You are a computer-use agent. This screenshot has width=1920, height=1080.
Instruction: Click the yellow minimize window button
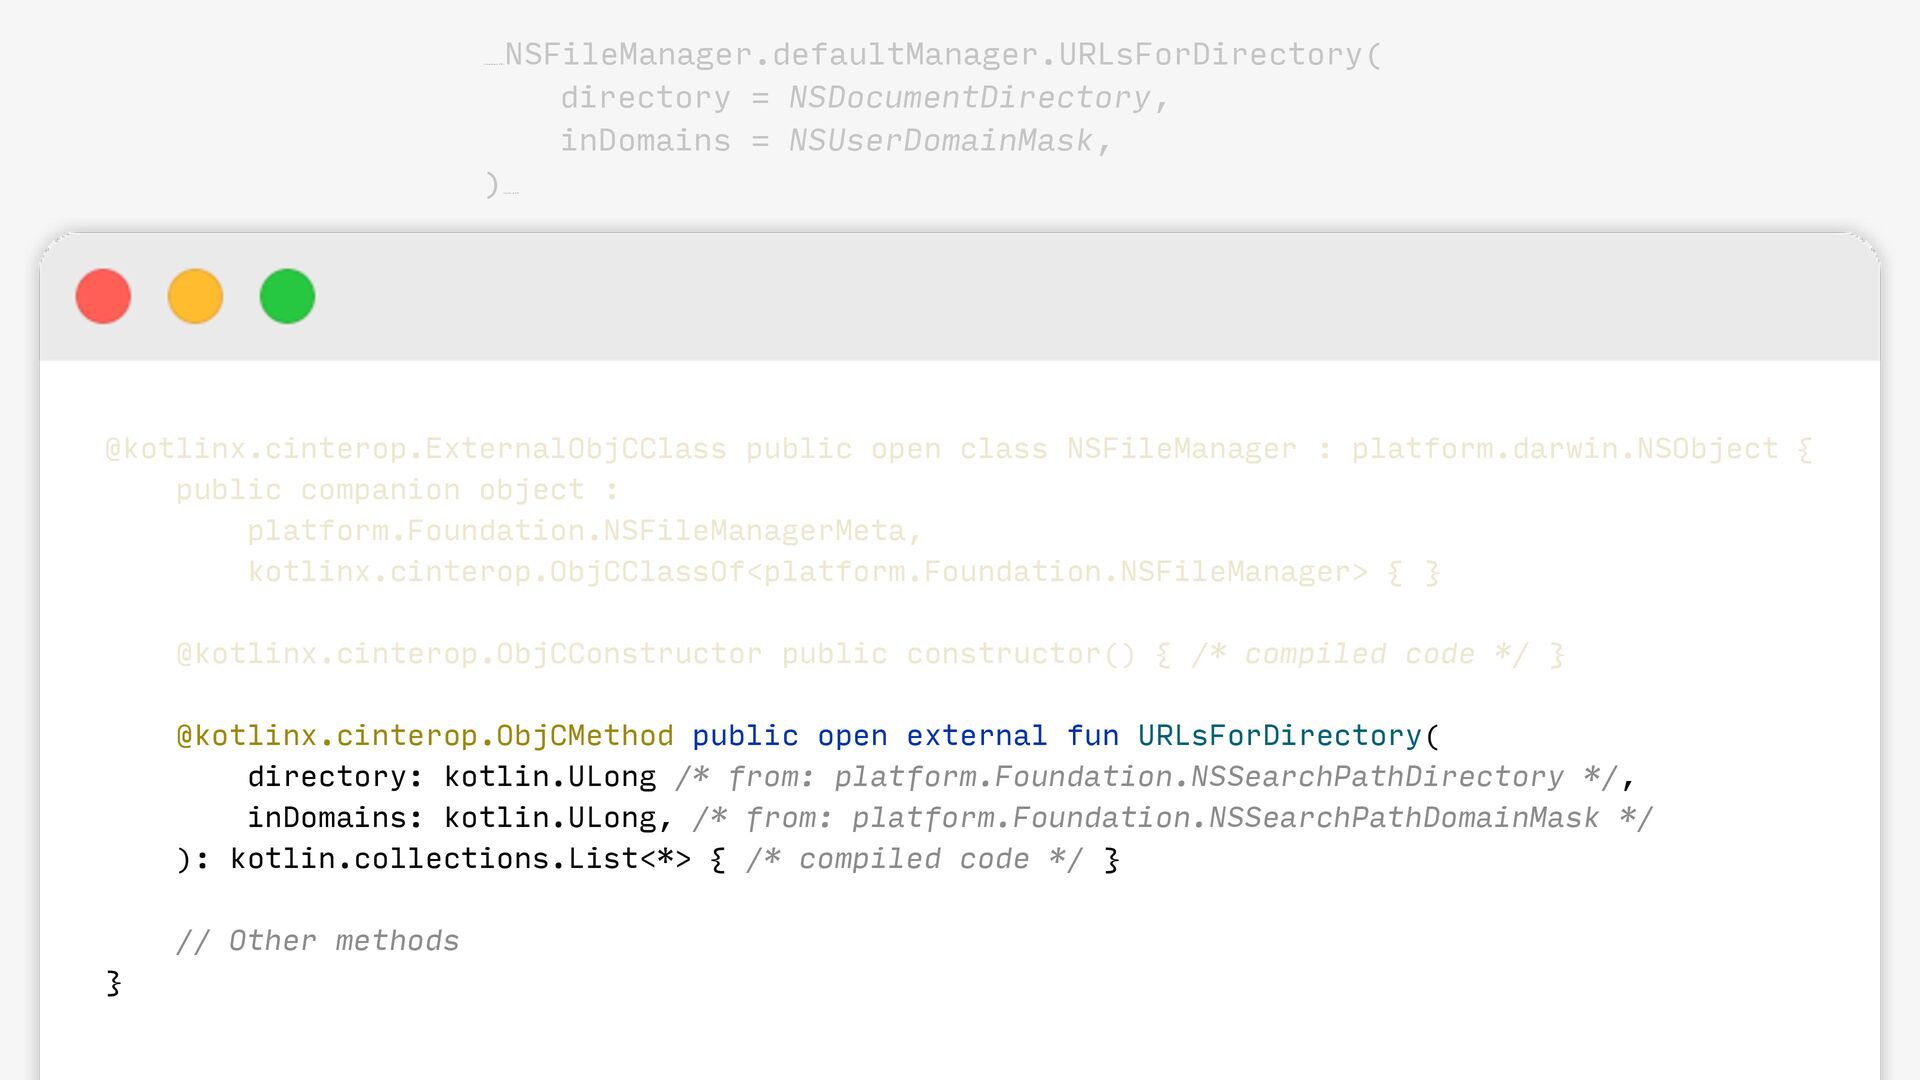point(195,296)
